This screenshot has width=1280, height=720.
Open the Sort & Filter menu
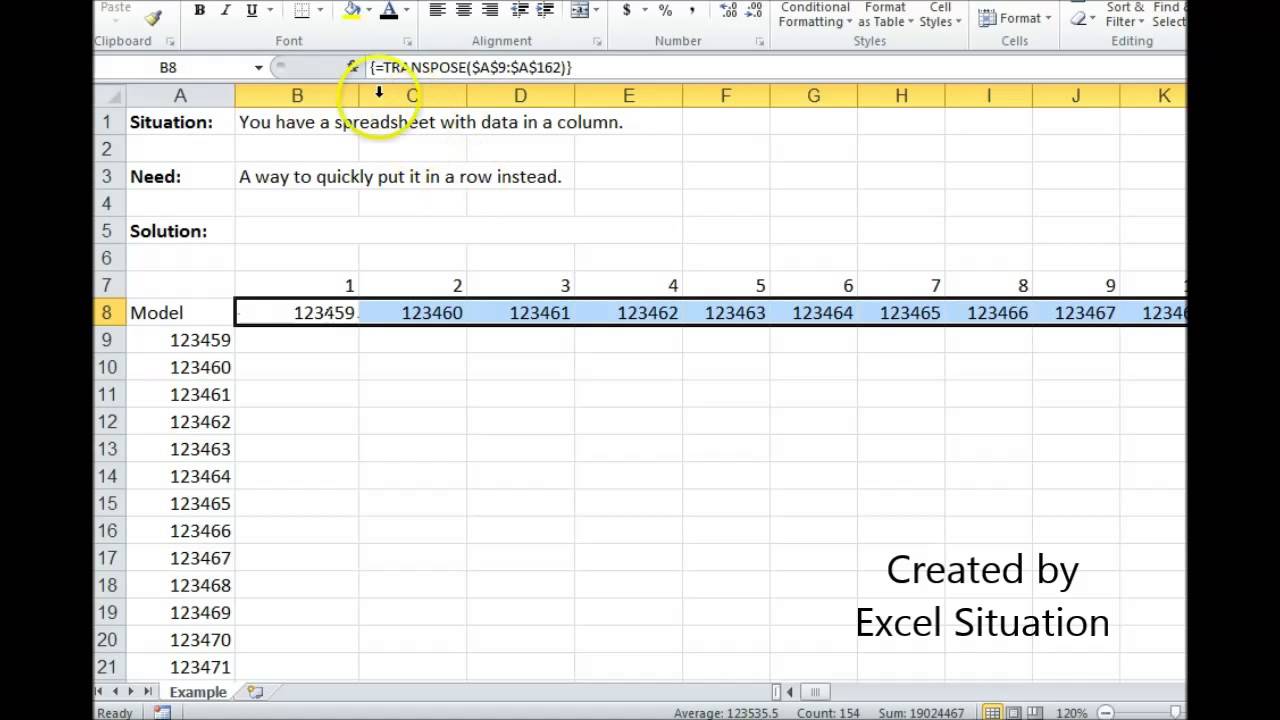tap(1125, 14)
